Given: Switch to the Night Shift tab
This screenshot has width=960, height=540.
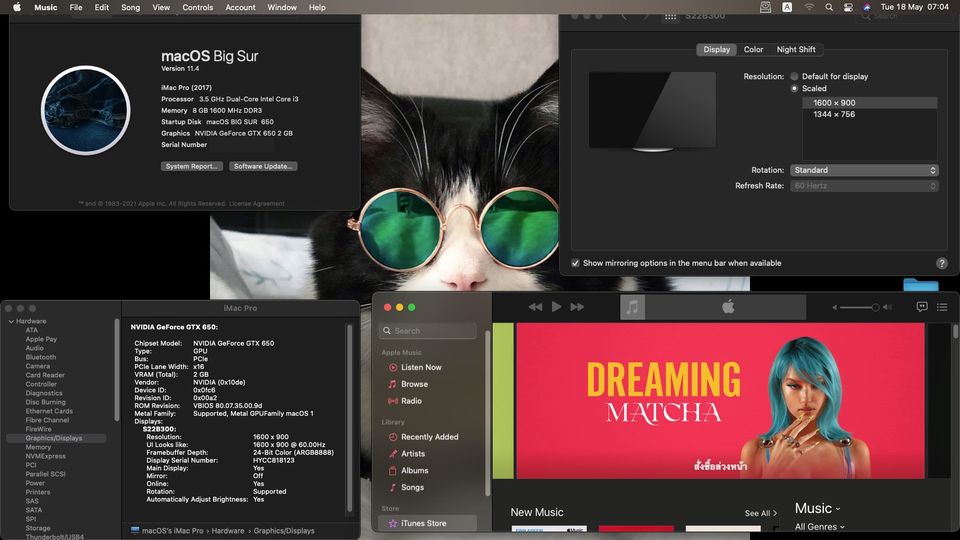Looking at the screenshot, I should [x=796, y=50].
